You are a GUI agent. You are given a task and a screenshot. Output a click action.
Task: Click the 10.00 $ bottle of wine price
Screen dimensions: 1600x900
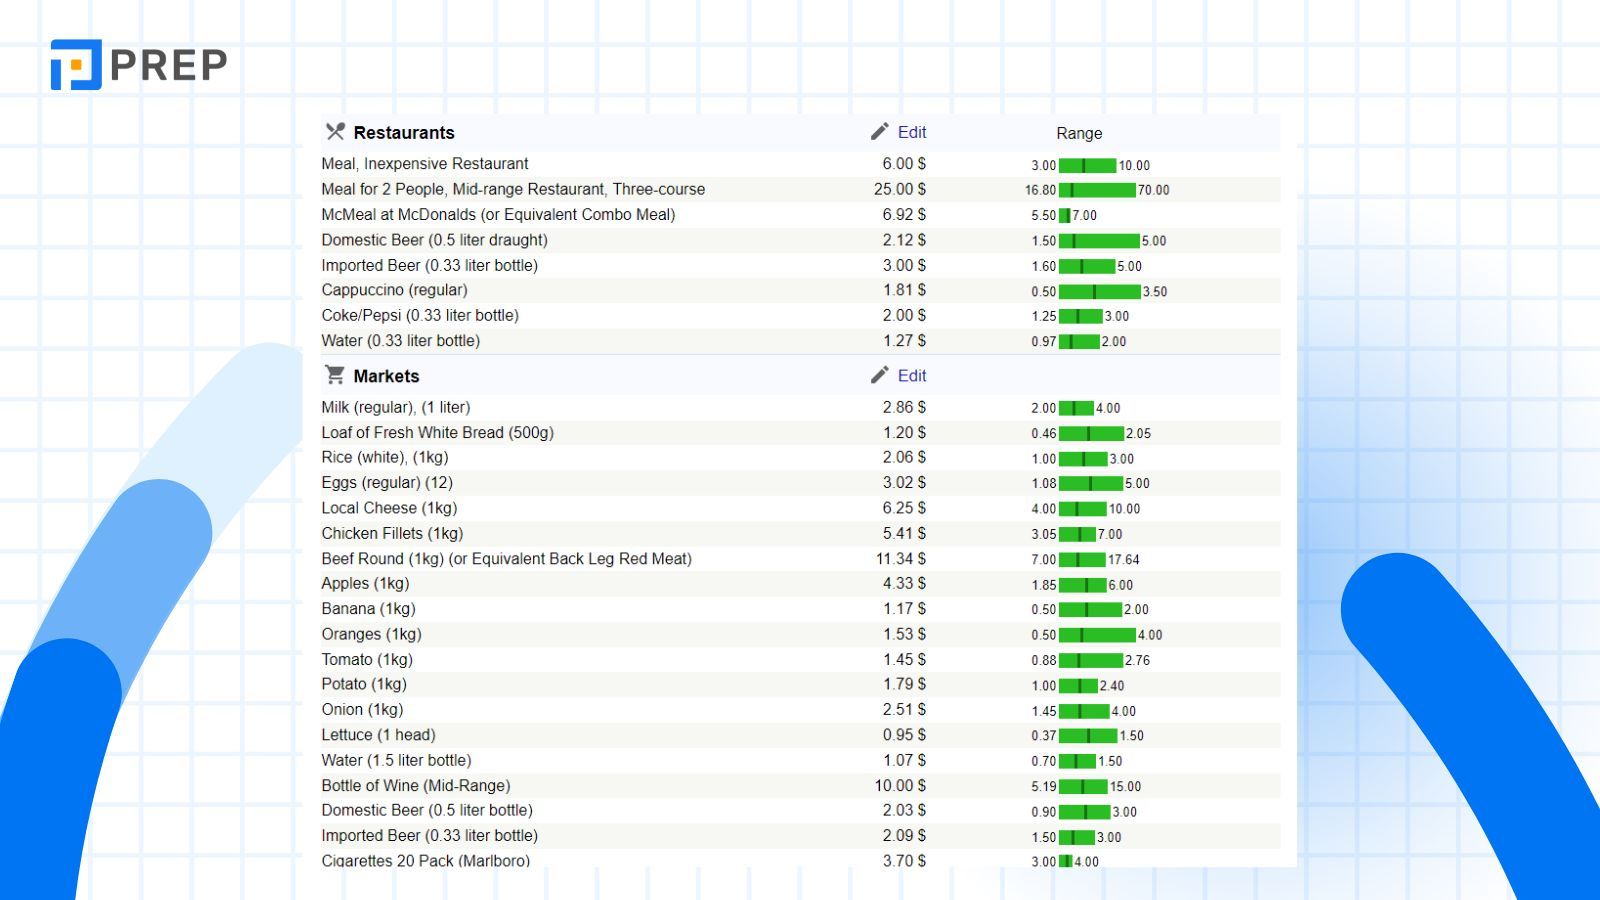point(900,785)
